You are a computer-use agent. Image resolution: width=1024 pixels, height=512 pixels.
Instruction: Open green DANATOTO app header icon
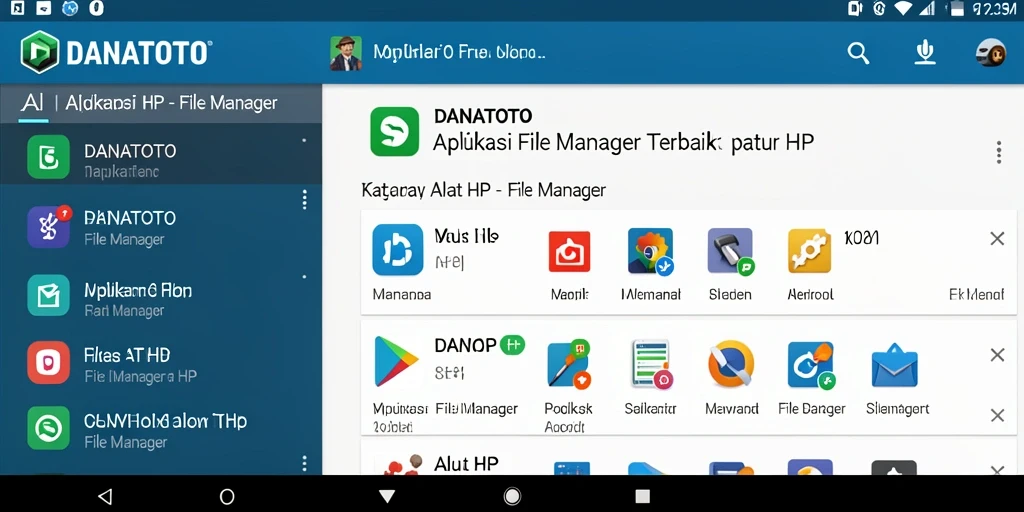[x=394, y=131]
